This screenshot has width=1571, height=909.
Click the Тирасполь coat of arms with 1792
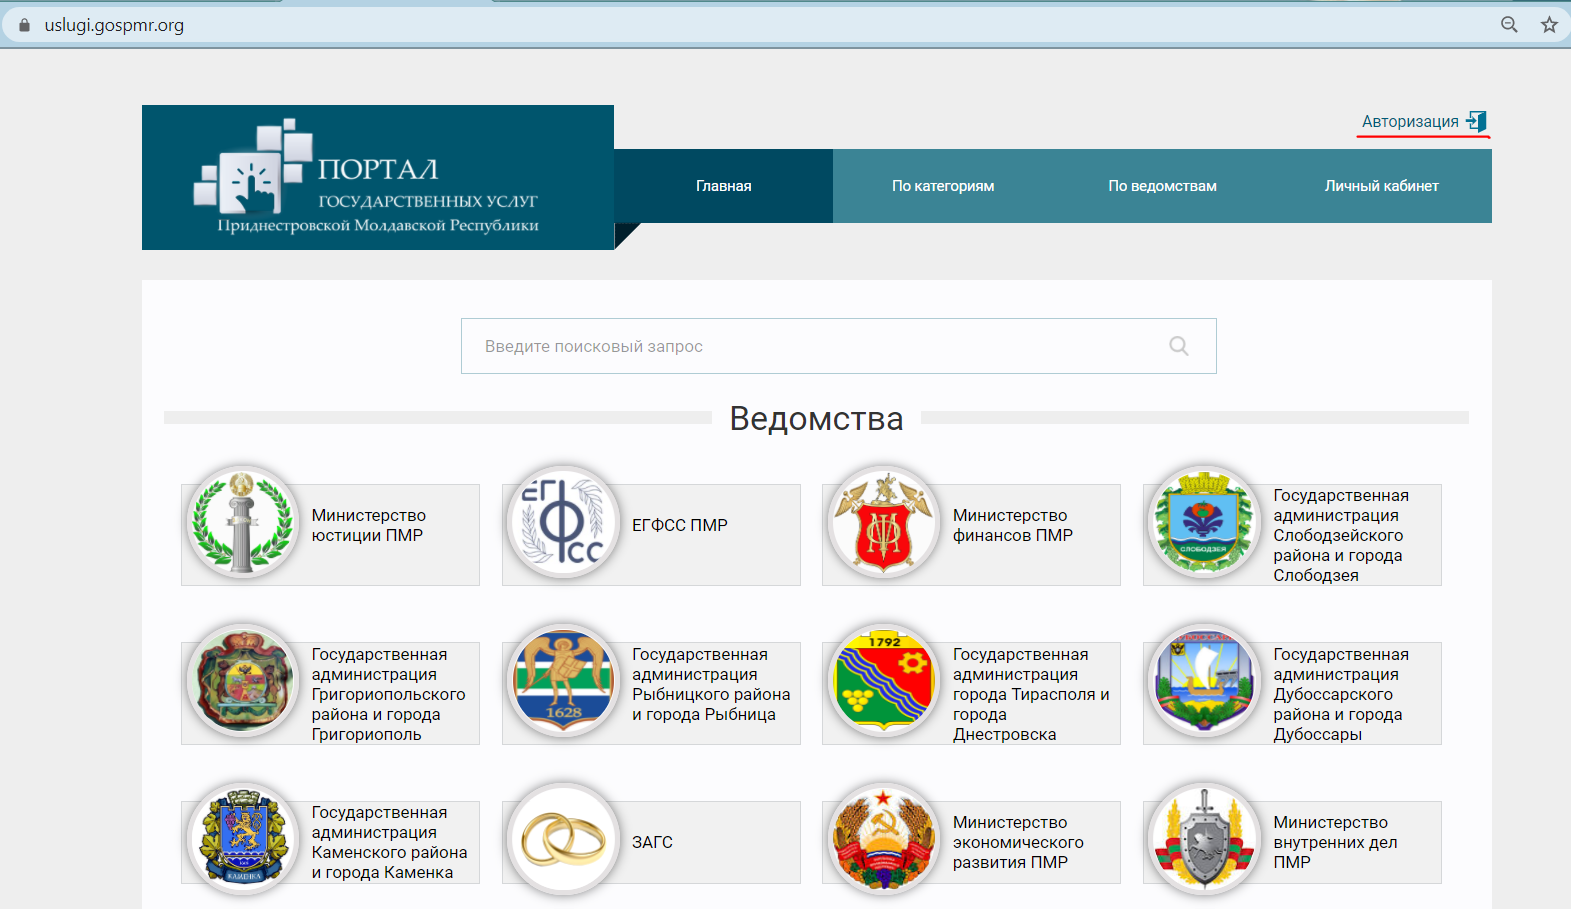click(884, 682)
